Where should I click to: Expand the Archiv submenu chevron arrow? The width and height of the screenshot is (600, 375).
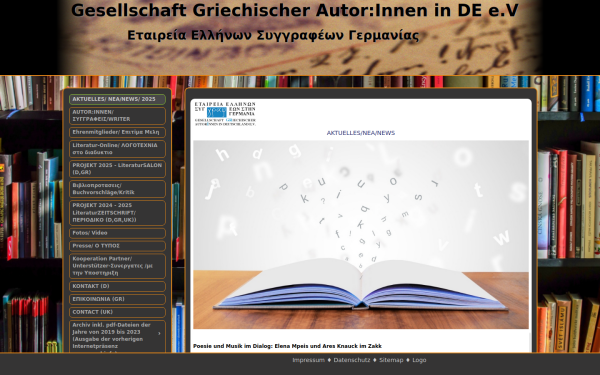click(159, 334)
